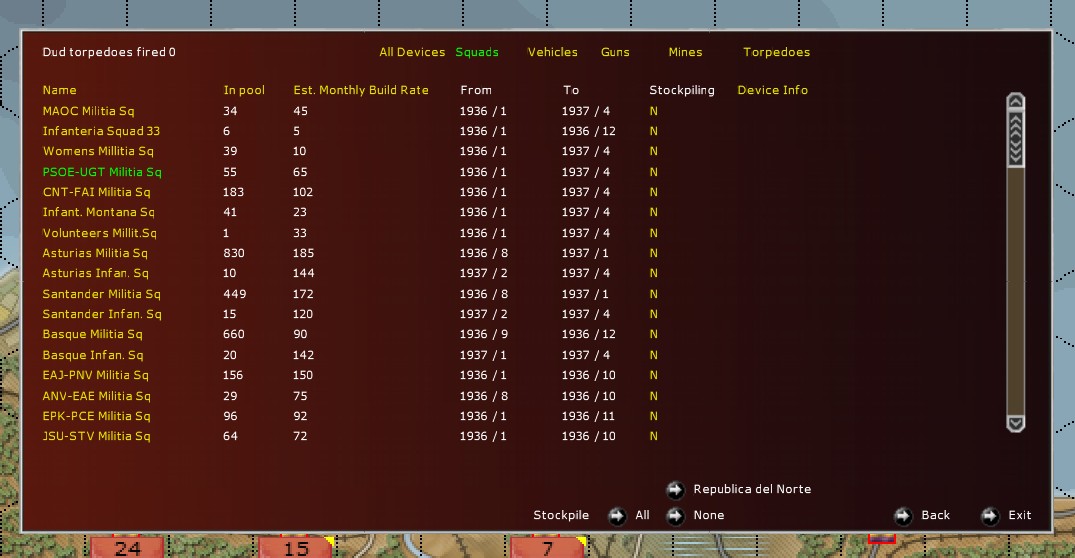Image resolution: width=1075 pixels, height=558 pixels.
Task: Switch to the Mines tab
Action: [686, 52]
